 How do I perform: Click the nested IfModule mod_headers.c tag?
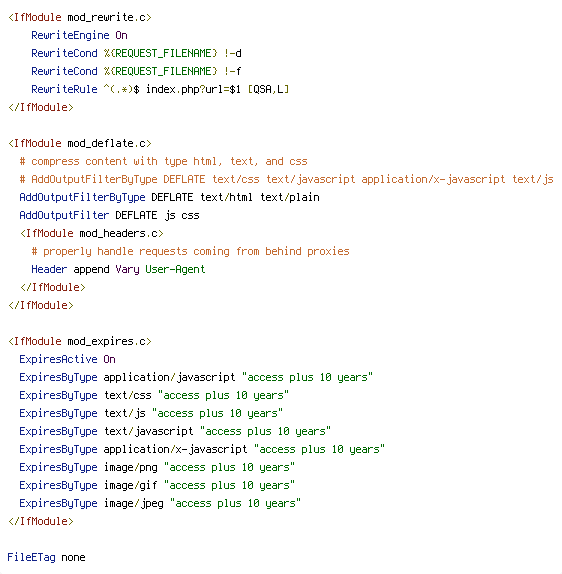(x=92, y=233)
